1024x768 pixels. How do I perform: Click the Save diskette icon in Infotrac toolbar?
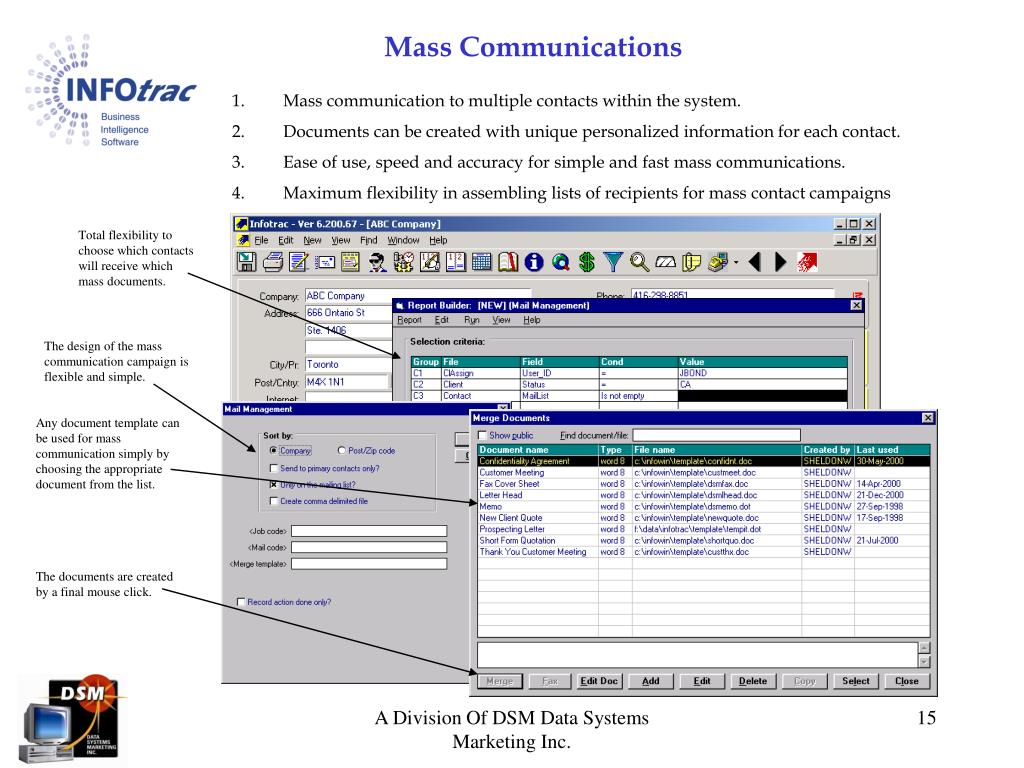(x=246, y=262)
